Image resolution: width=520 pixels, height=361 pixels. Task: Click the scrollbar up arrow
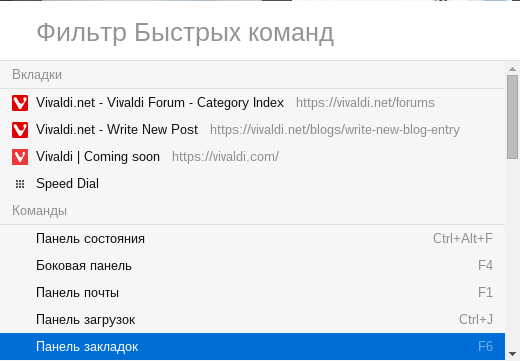pyautogui.click(x=513, y=69)
